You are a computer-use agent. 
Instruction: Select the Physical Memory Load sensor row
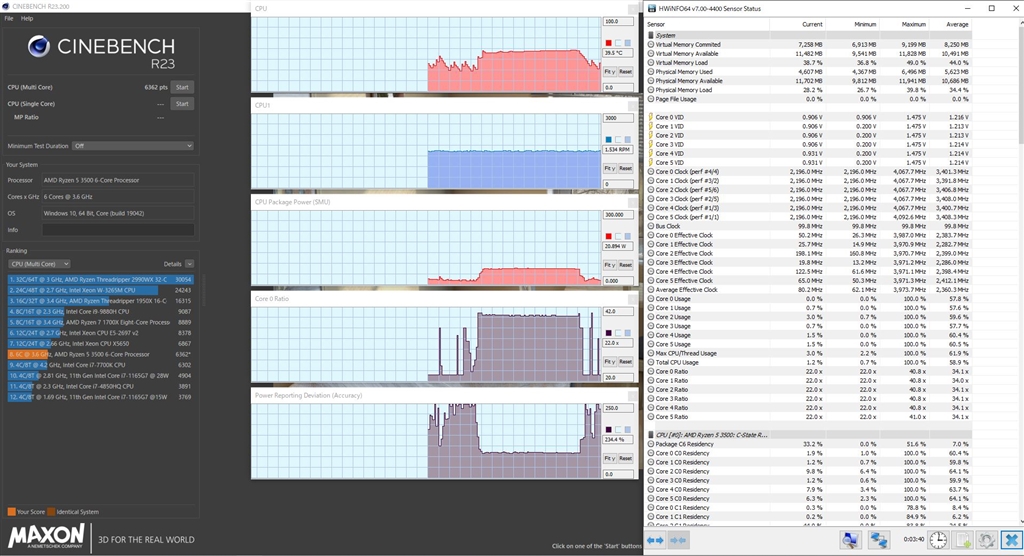808,90
